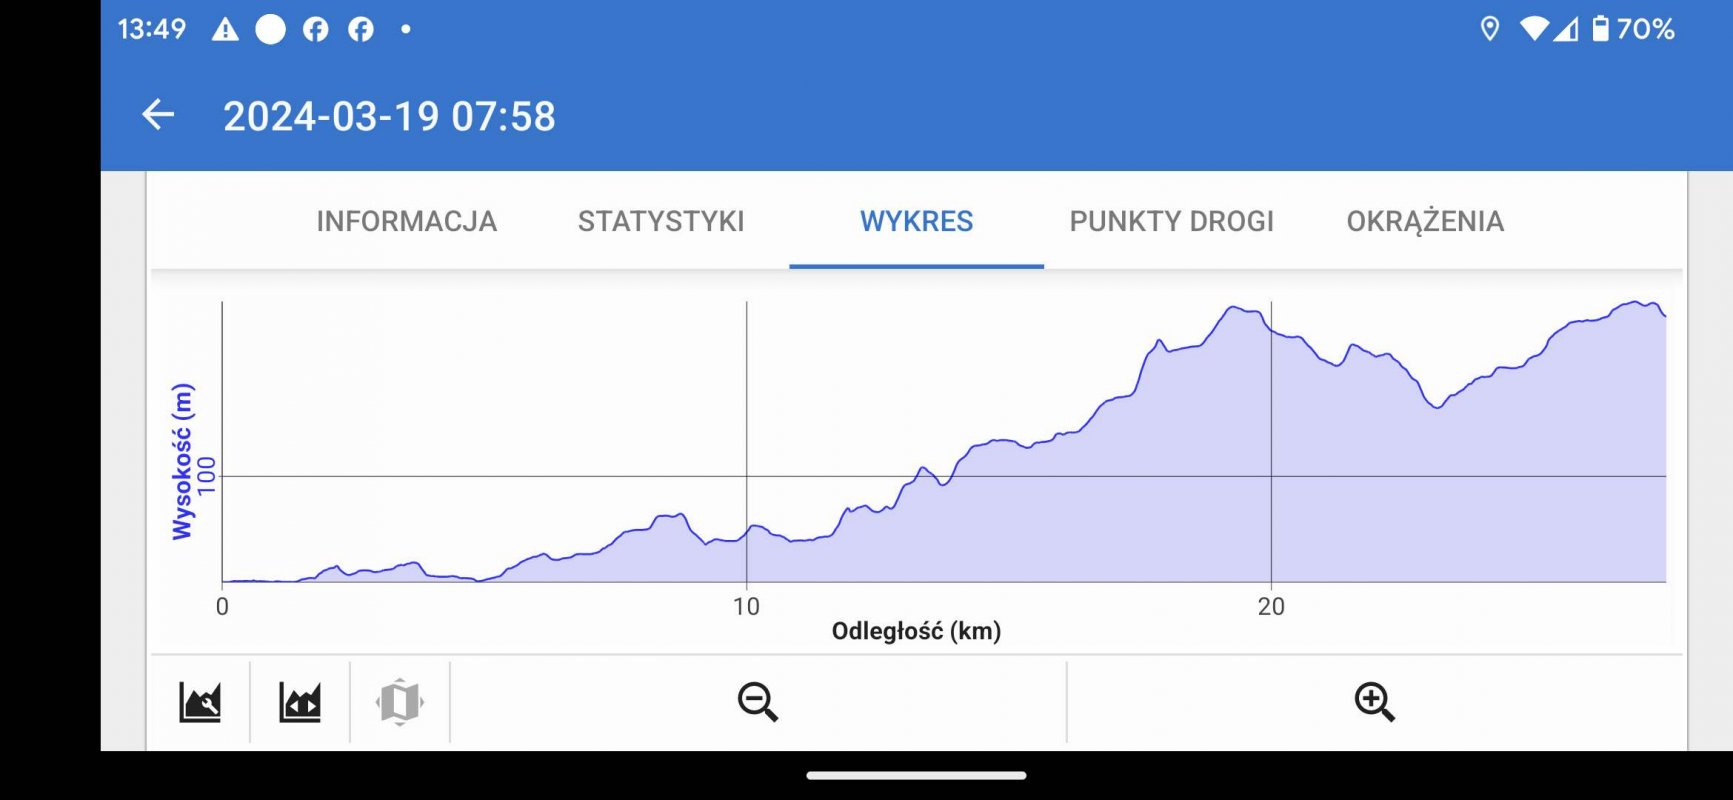This screenshot has height=800, width=1733.
Task: Switch to the OKRĄŻENIA tab
Action: coord(1425,221)
